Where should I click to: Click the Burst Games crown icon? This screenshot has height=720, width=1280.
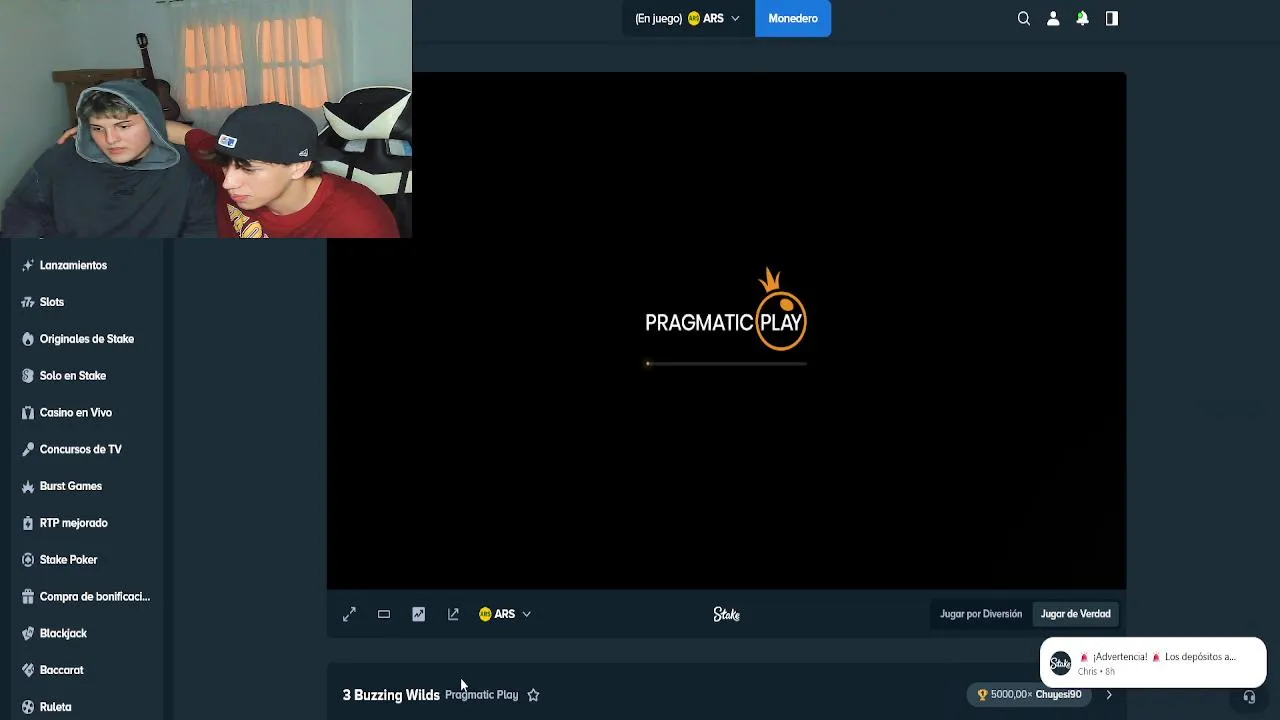28,486
